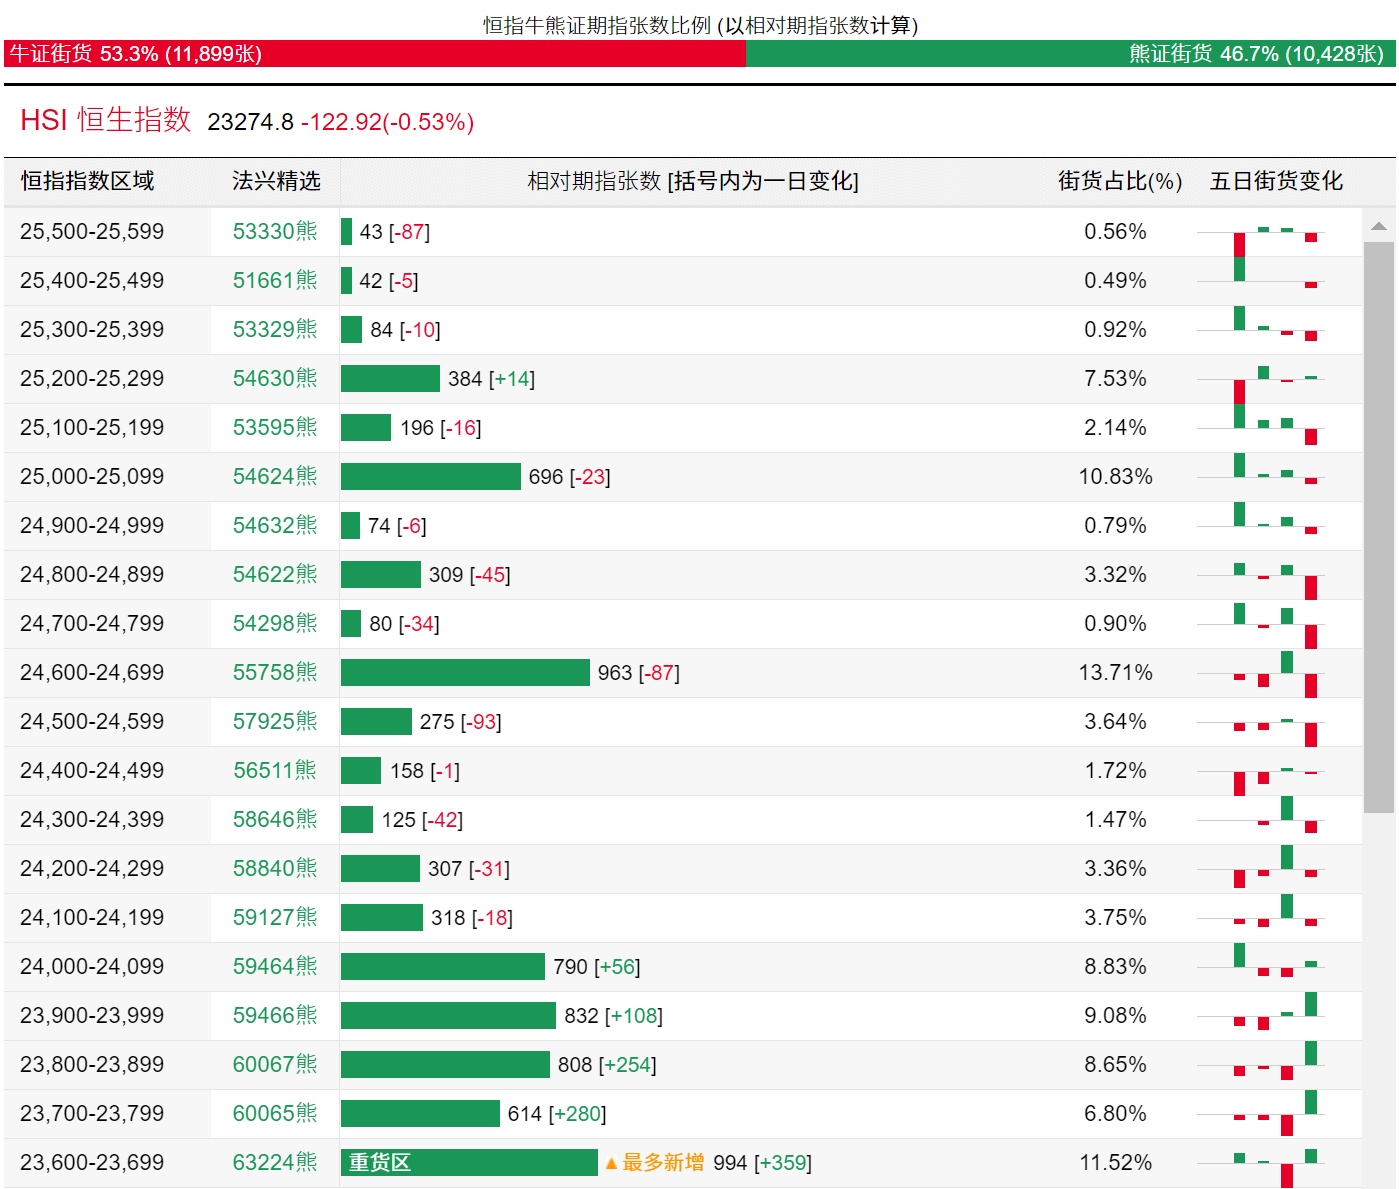Click the green bar for 24,600-24,699
Screen dimensions: 1399x1189
[465, 672]
